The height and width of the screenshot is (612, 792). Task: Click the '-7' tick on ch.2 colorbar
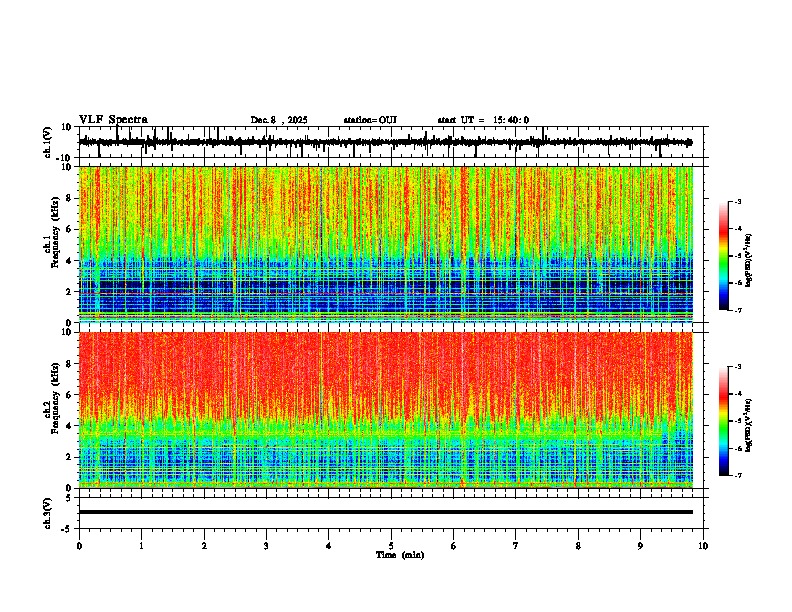[x=738, y=476]
